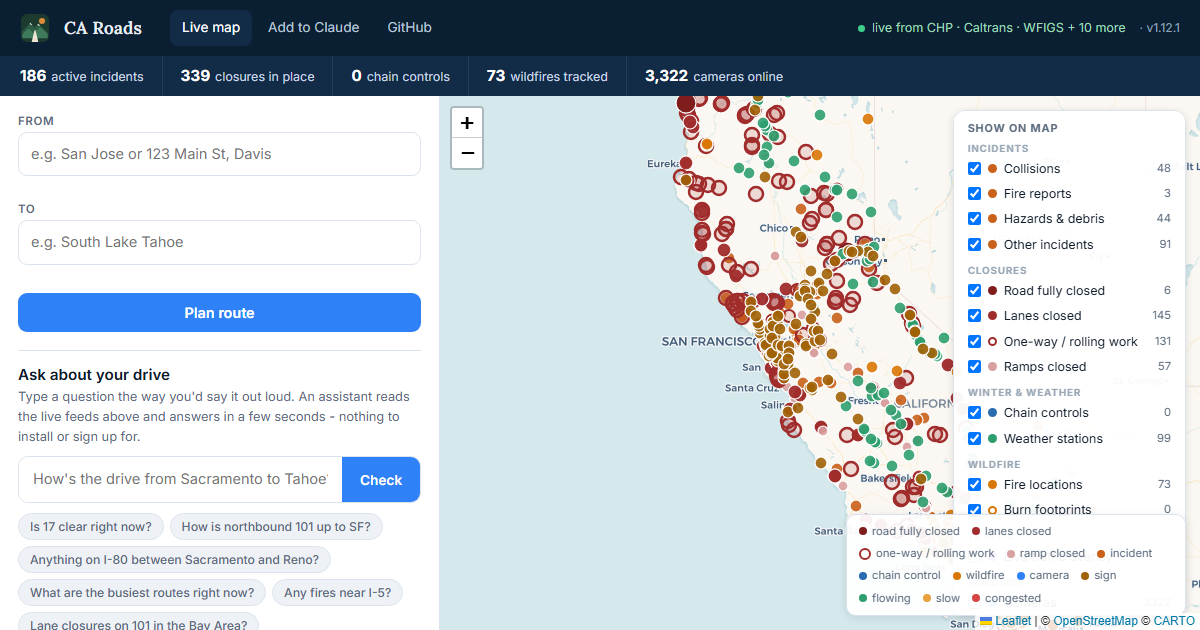Toggle the Fire locations checkbox
Image resolution: width=1200 pixels, height=630 pixels.
pyautogui.click(x=975, y=484)
